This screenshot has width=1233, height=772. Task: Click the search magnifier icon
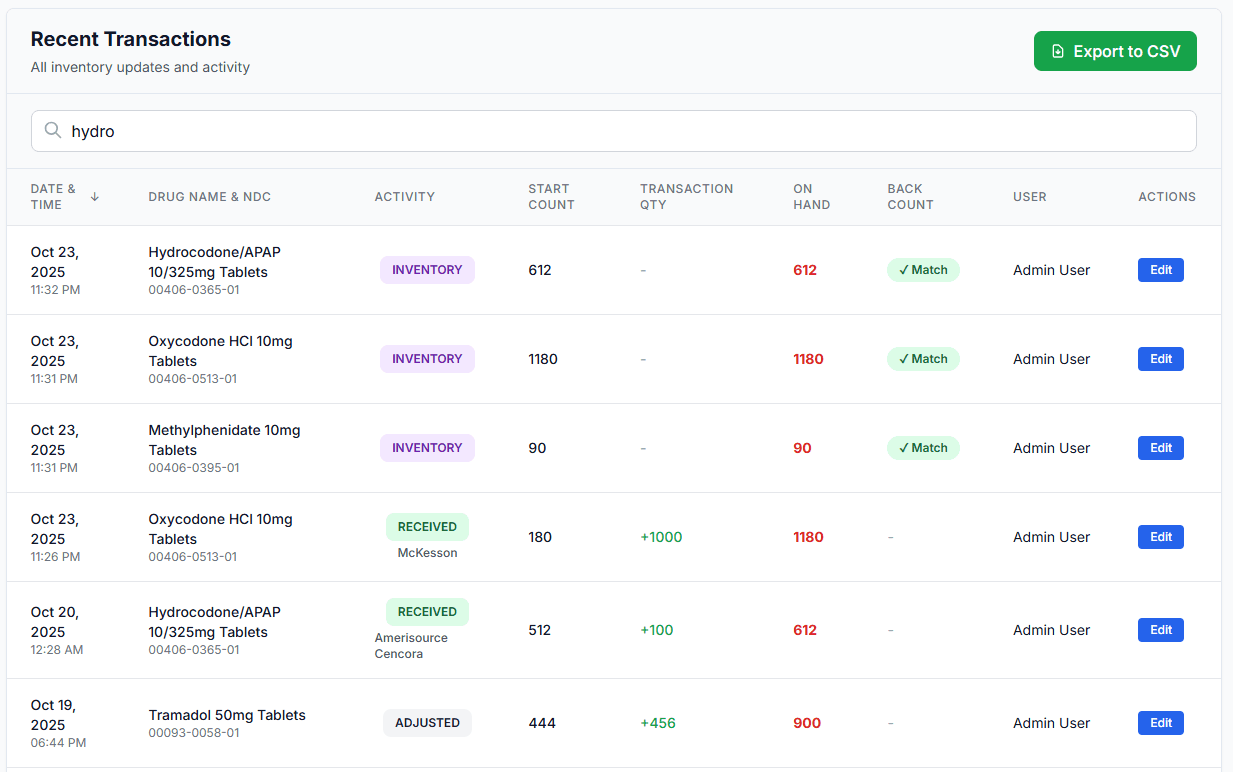pos(52,130)
